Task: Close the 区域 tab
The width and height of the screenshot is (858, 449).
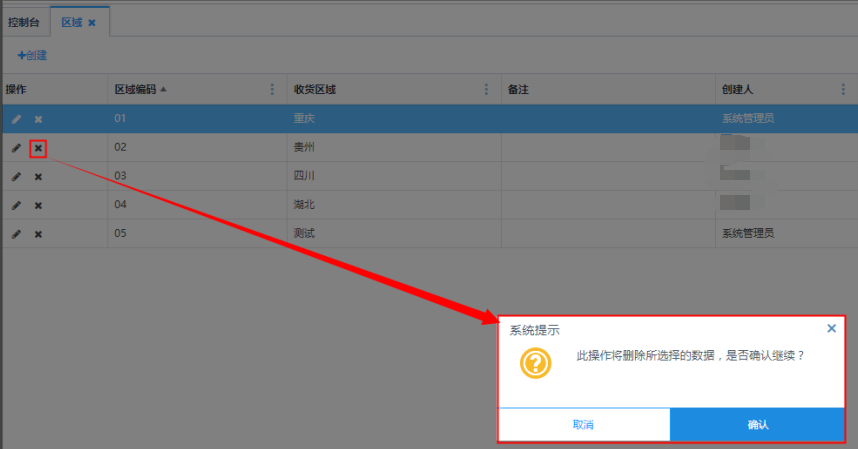Action: [92, 22]
